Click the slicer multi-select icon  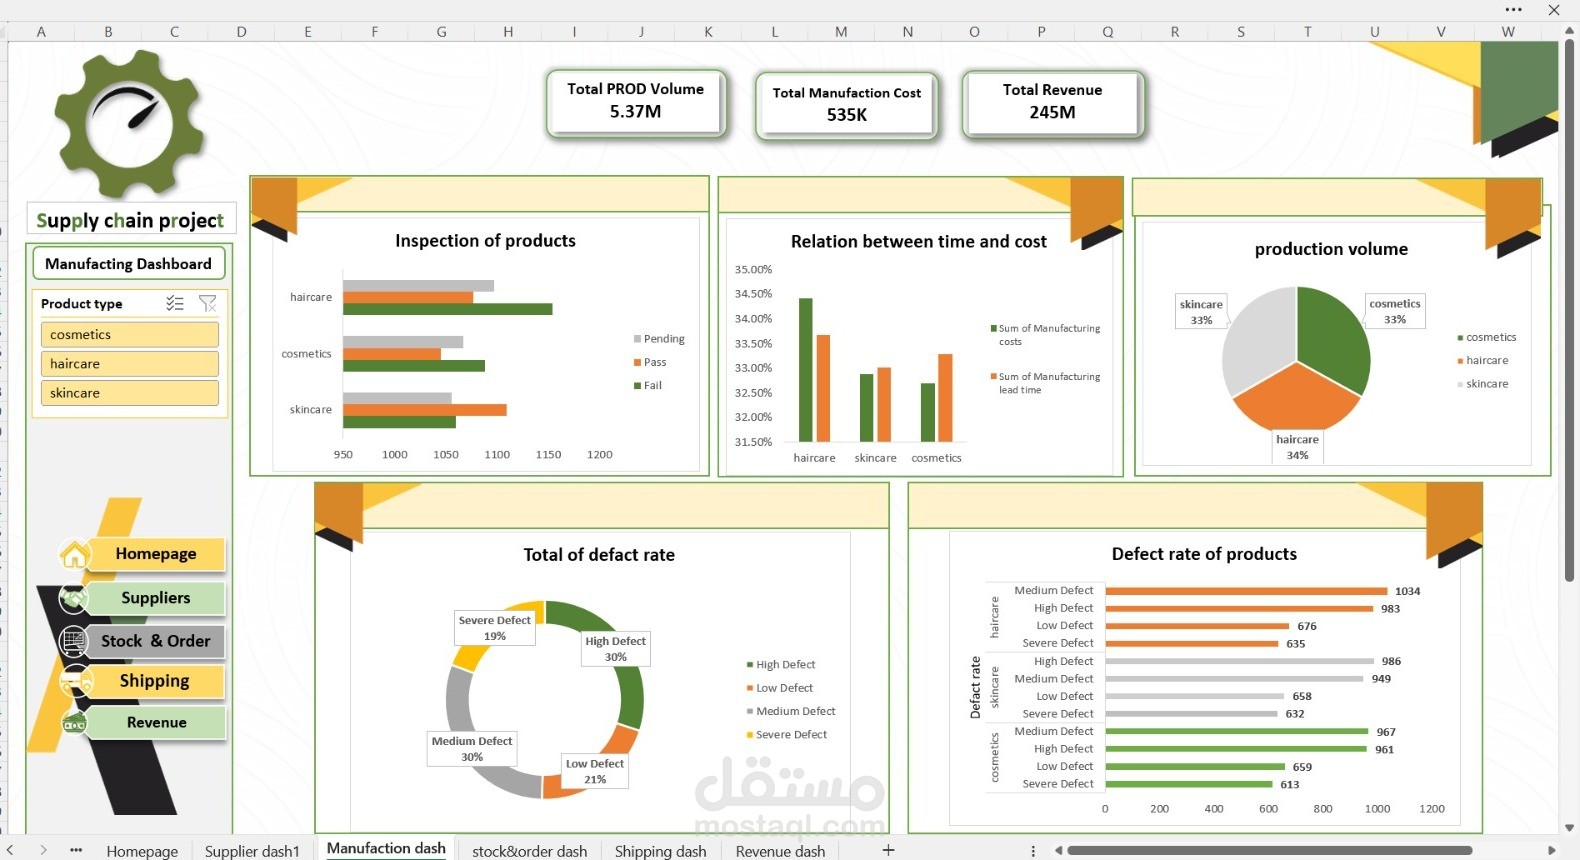(x=175, y=303)
